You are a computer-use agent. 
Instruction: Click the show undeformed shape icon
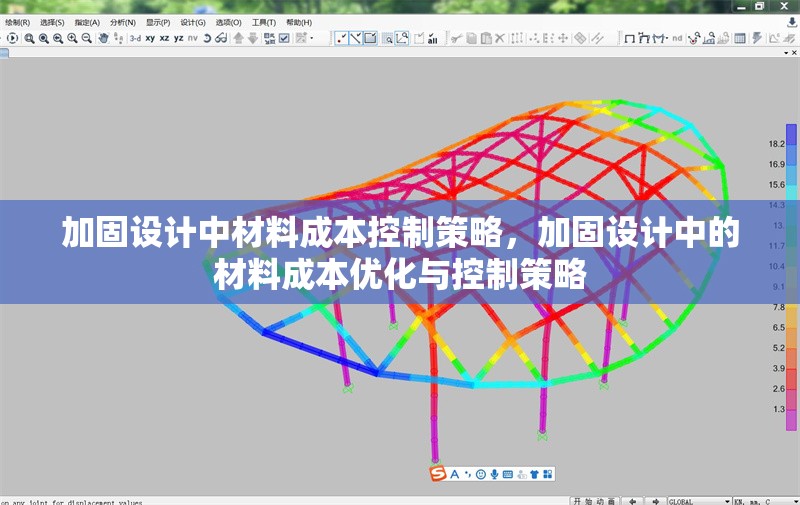[x=630, y=38]
